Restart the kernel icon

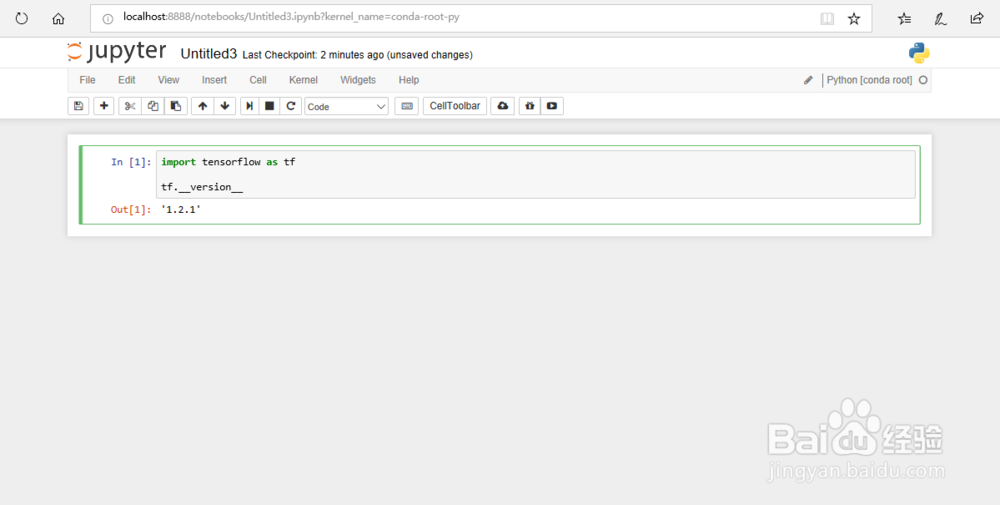pos(291,106)
